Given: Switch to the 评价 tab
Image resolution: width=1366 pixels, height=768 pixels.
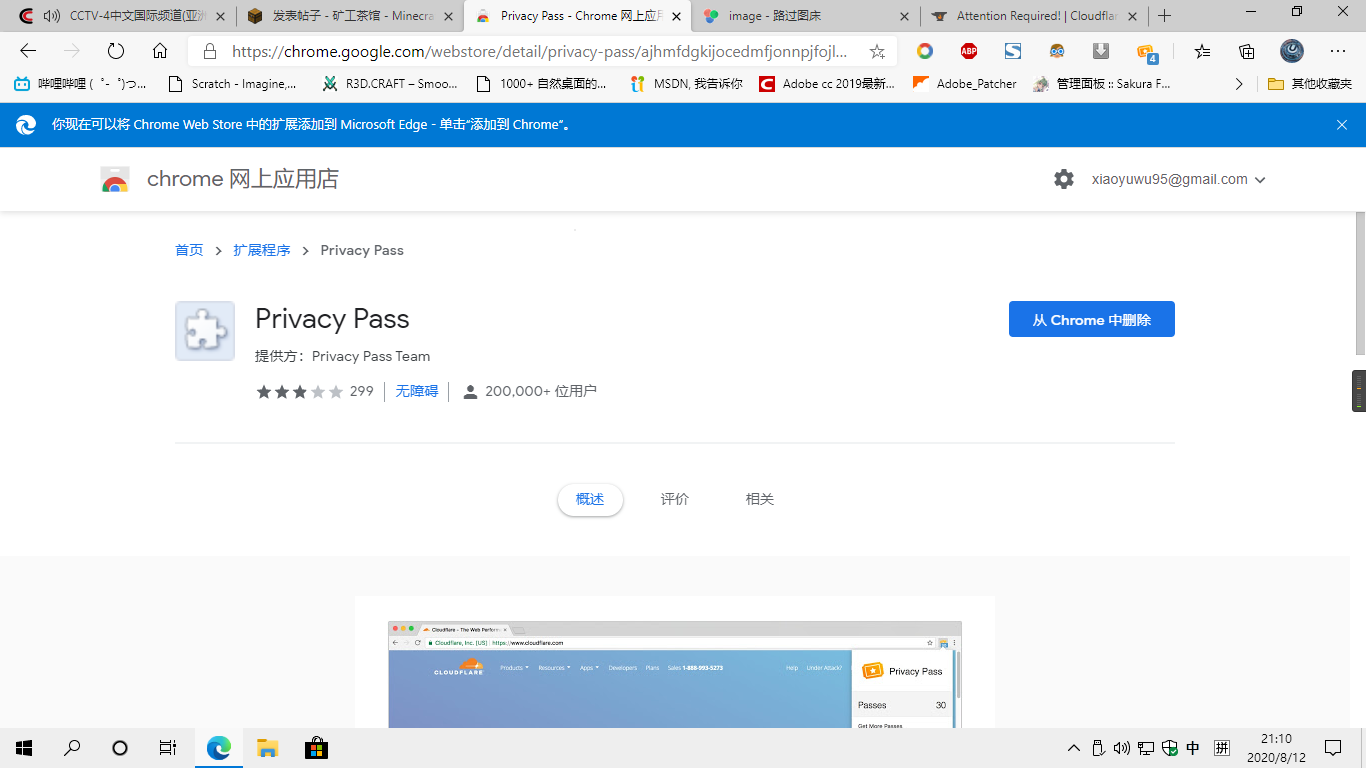Looking at the screenshot, I should (674, 499).
